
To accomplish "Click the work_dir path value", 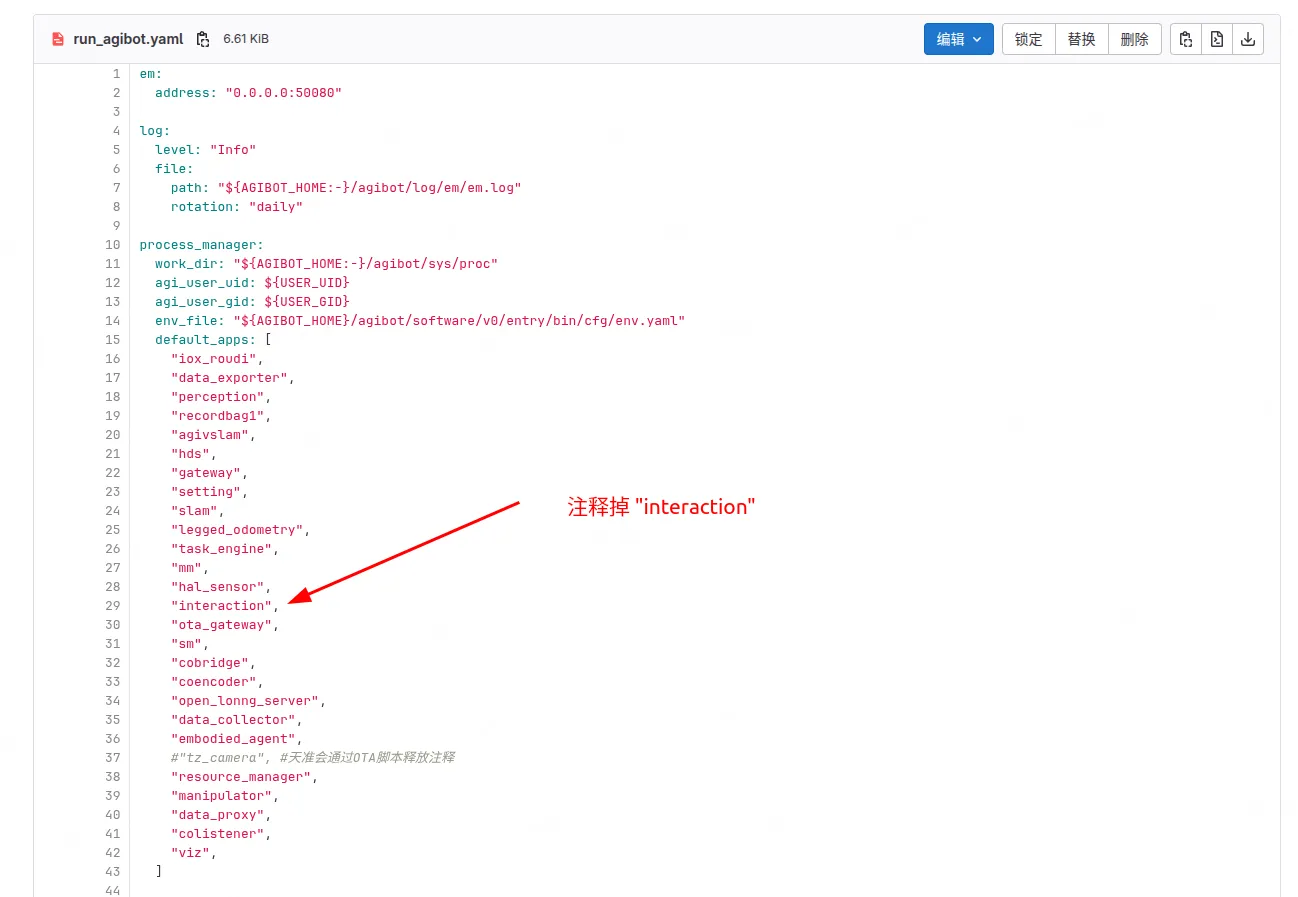I will tap(365, 263).
